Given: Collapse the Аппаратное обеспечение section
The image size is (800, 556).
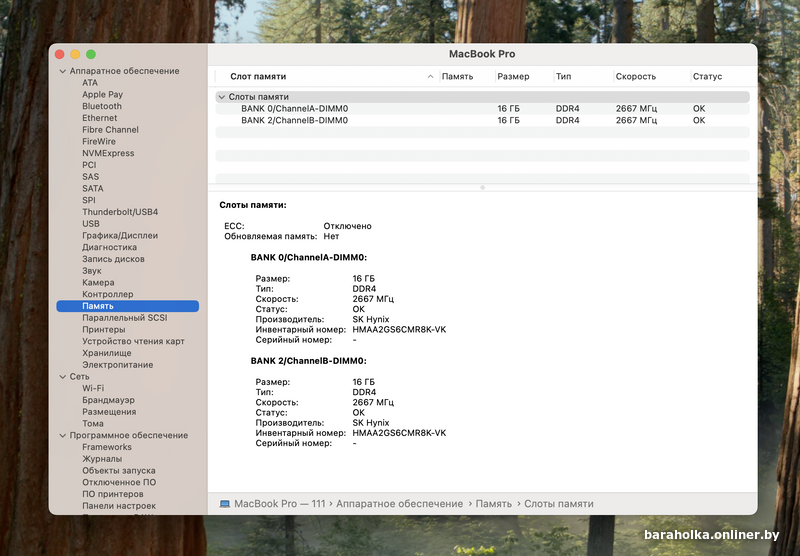Looking at the screenshot, I should pos(62,71).
